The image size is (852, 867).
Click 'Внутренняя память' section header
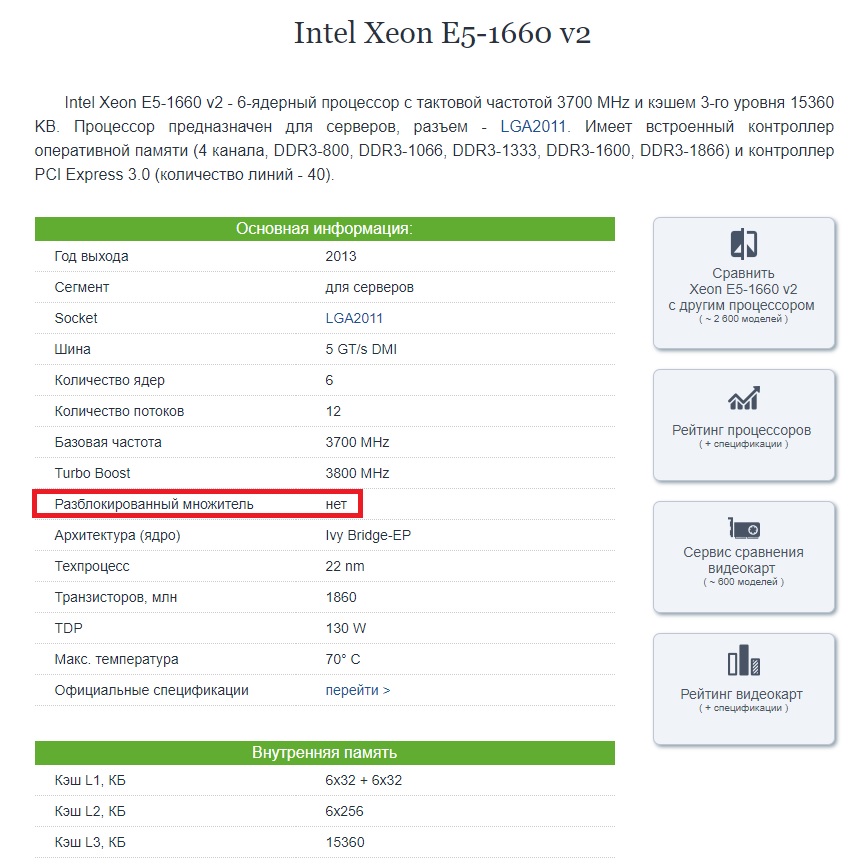(x=325, y=753)
